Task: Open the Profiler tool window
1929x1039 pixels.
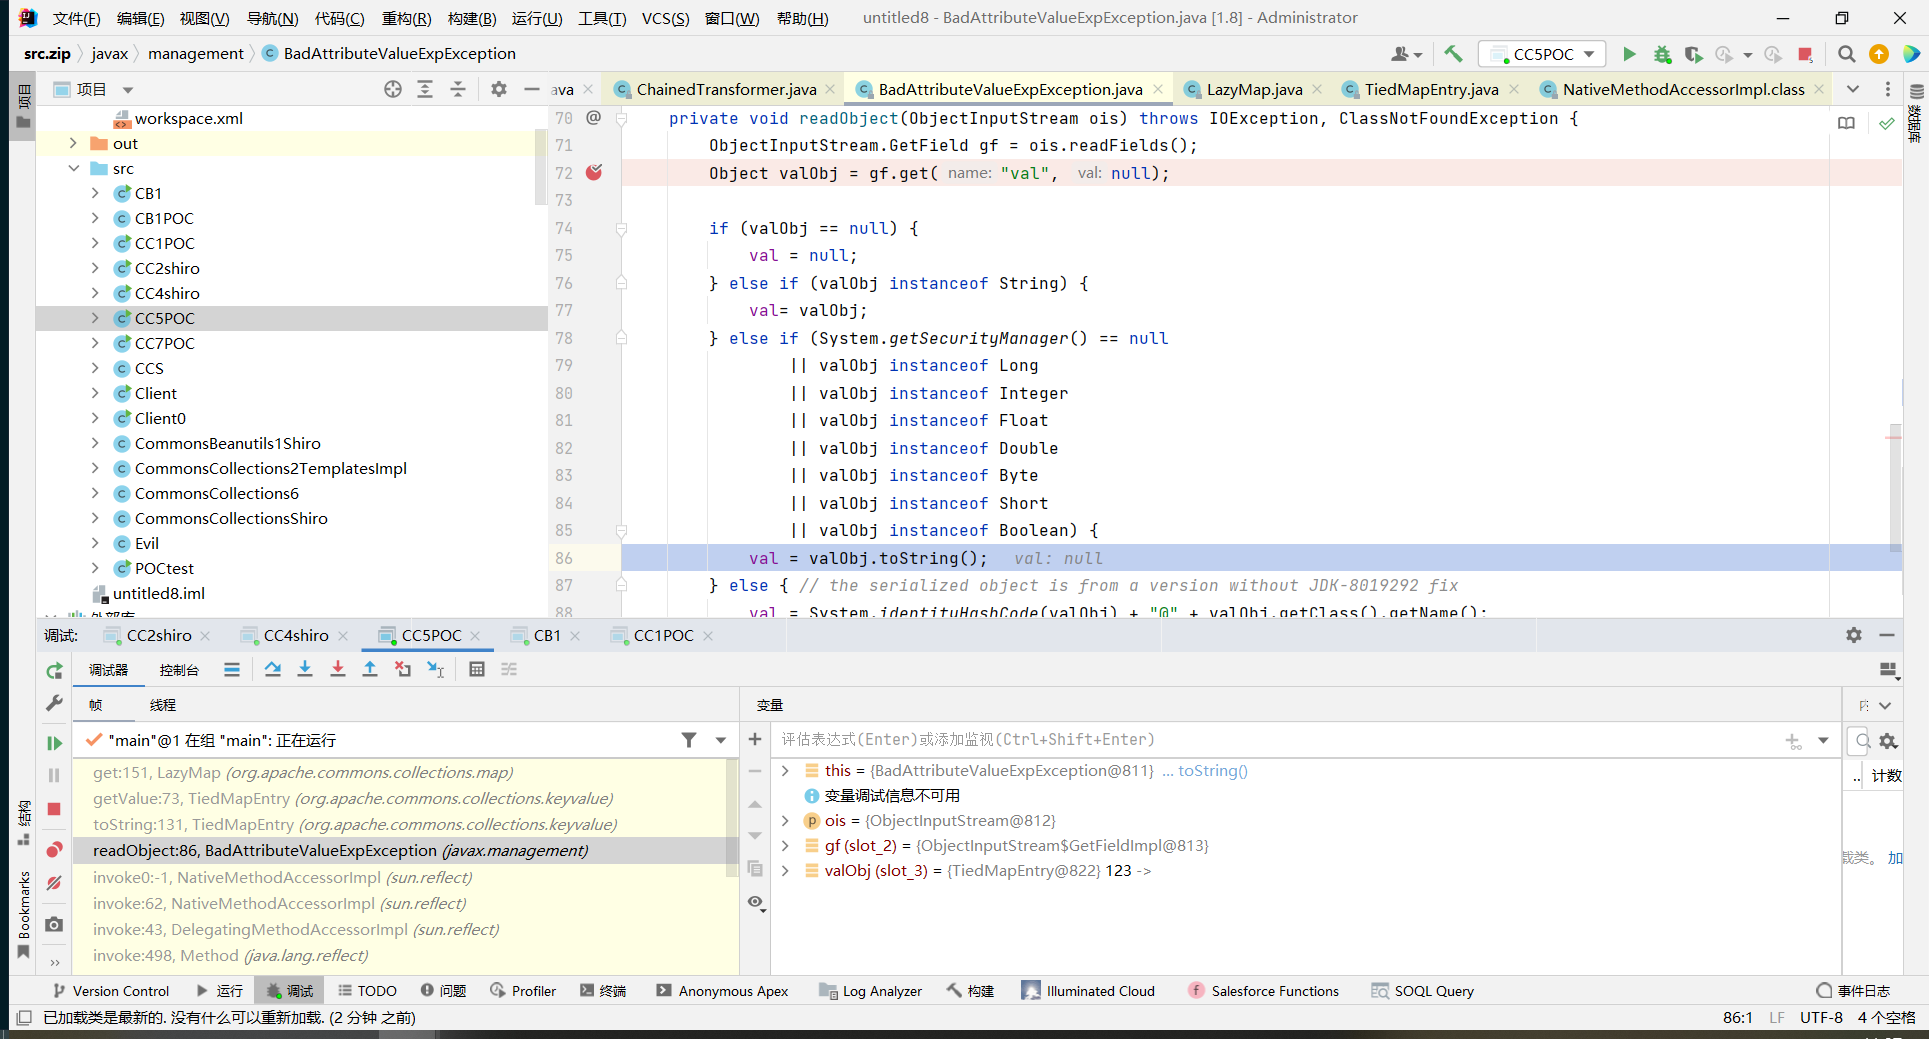Action: pyautogui.click(x=523, y=991)
